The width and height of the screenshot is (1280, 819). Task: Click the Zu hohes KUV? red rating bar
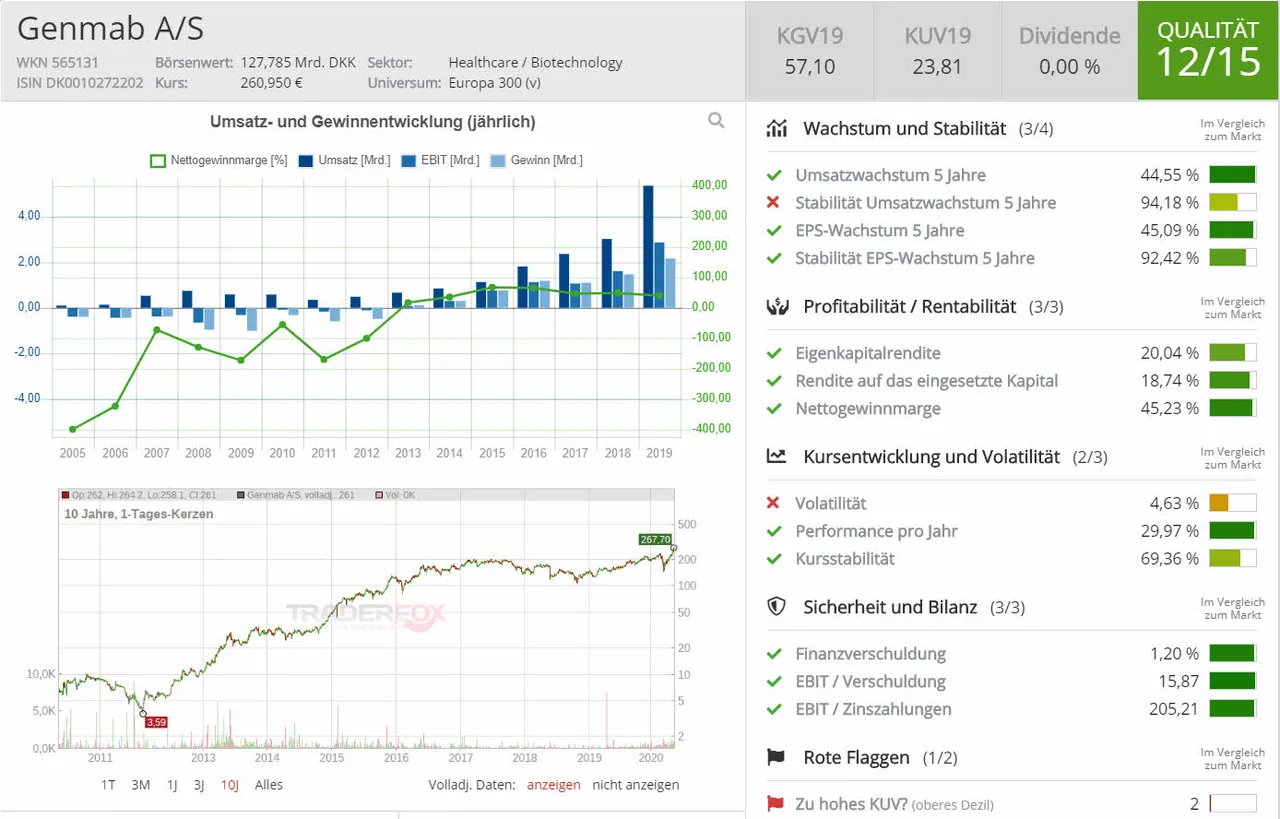(x=1232, y=804)
